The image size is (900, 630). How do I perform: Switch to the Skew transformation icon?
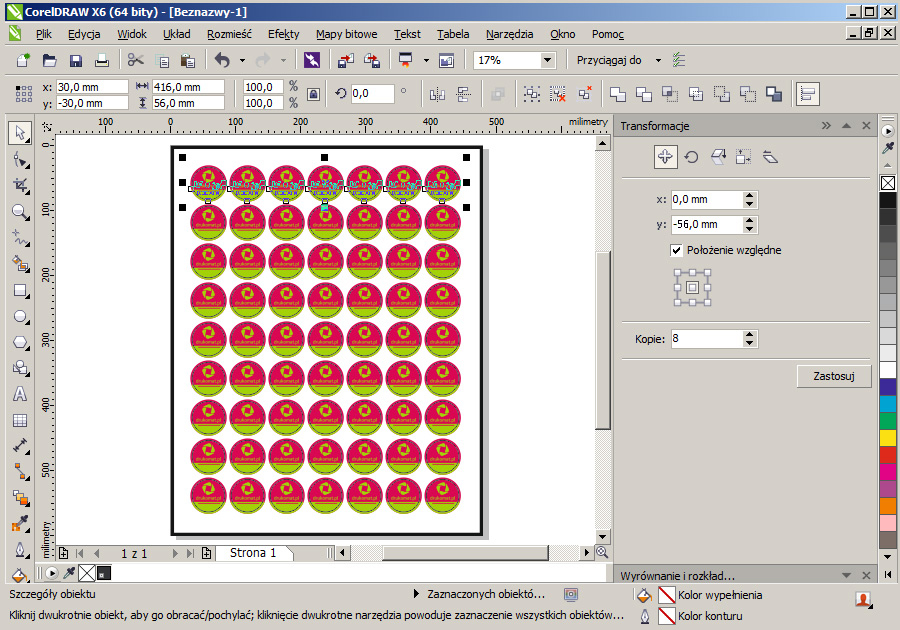pyautogui.click(x=770, y=157)
